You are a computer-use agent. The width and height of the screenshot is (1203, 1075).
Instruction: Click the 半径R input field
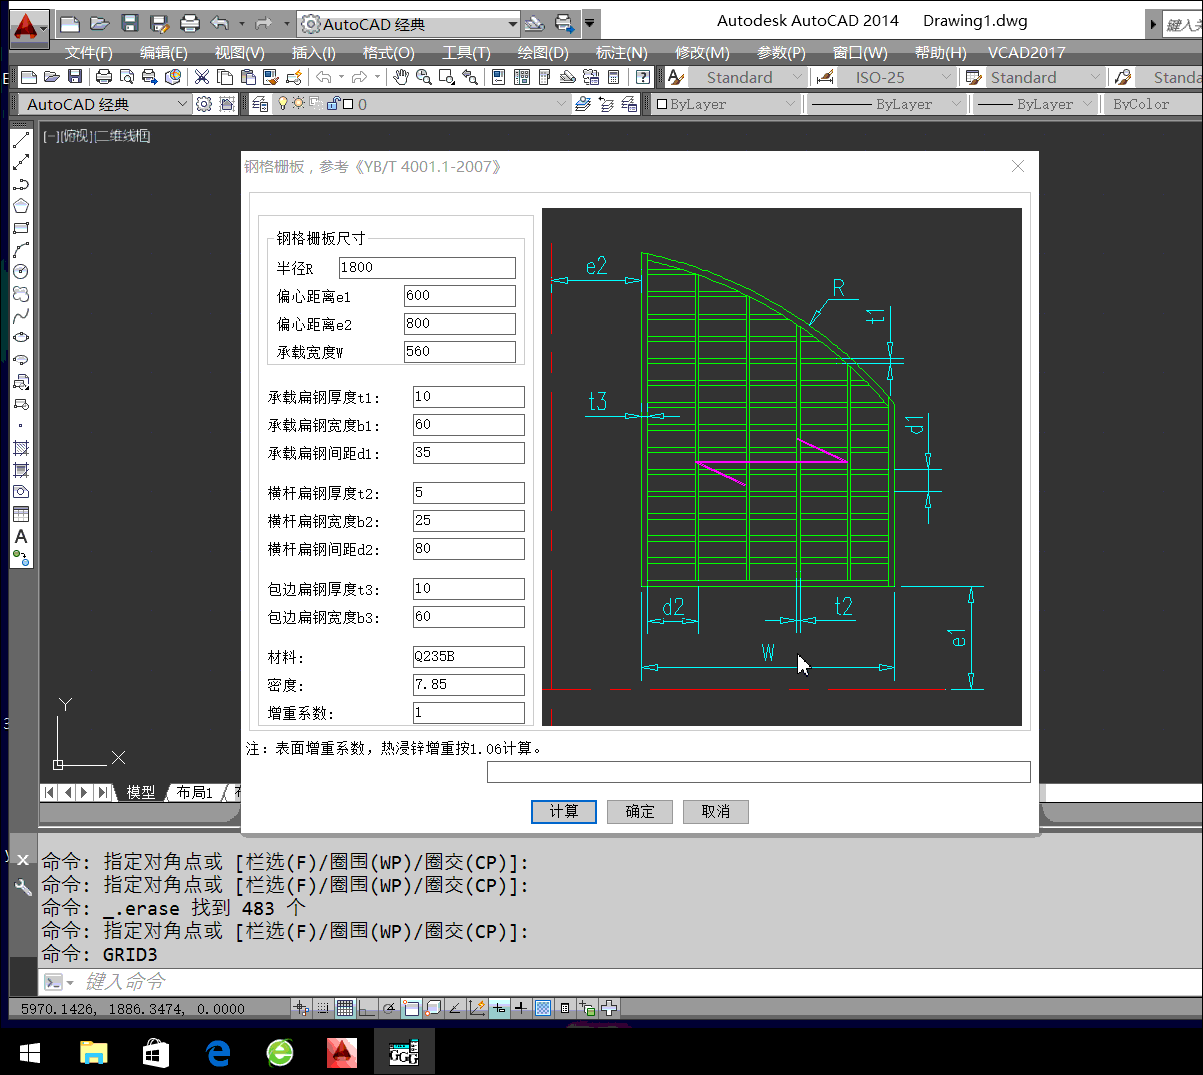(x=427, y=267)
